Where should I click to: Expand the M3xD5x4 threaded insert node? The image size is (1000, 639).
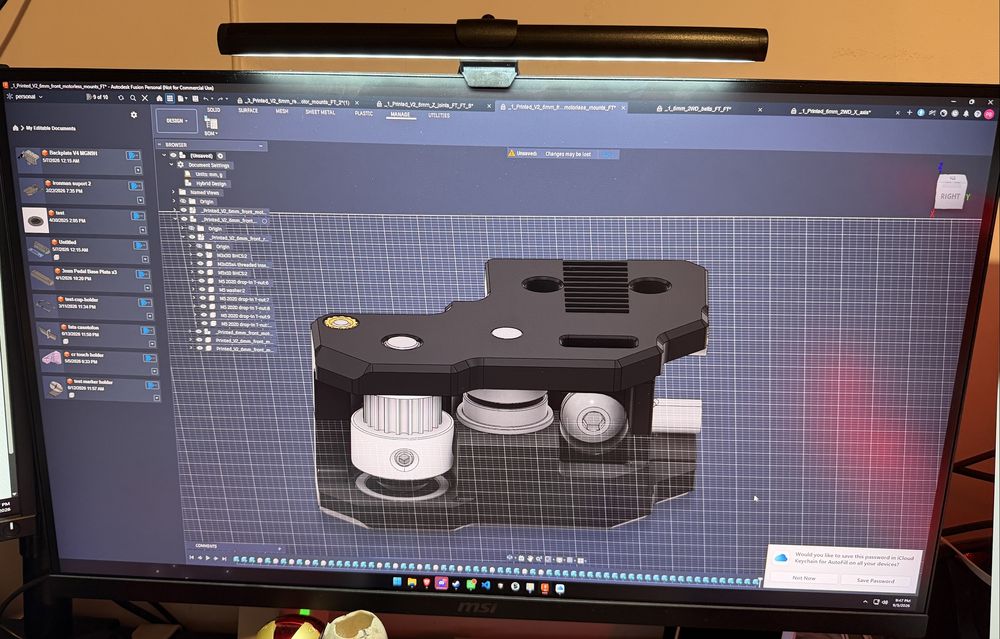pyautogui.click(x=191, y=263)
